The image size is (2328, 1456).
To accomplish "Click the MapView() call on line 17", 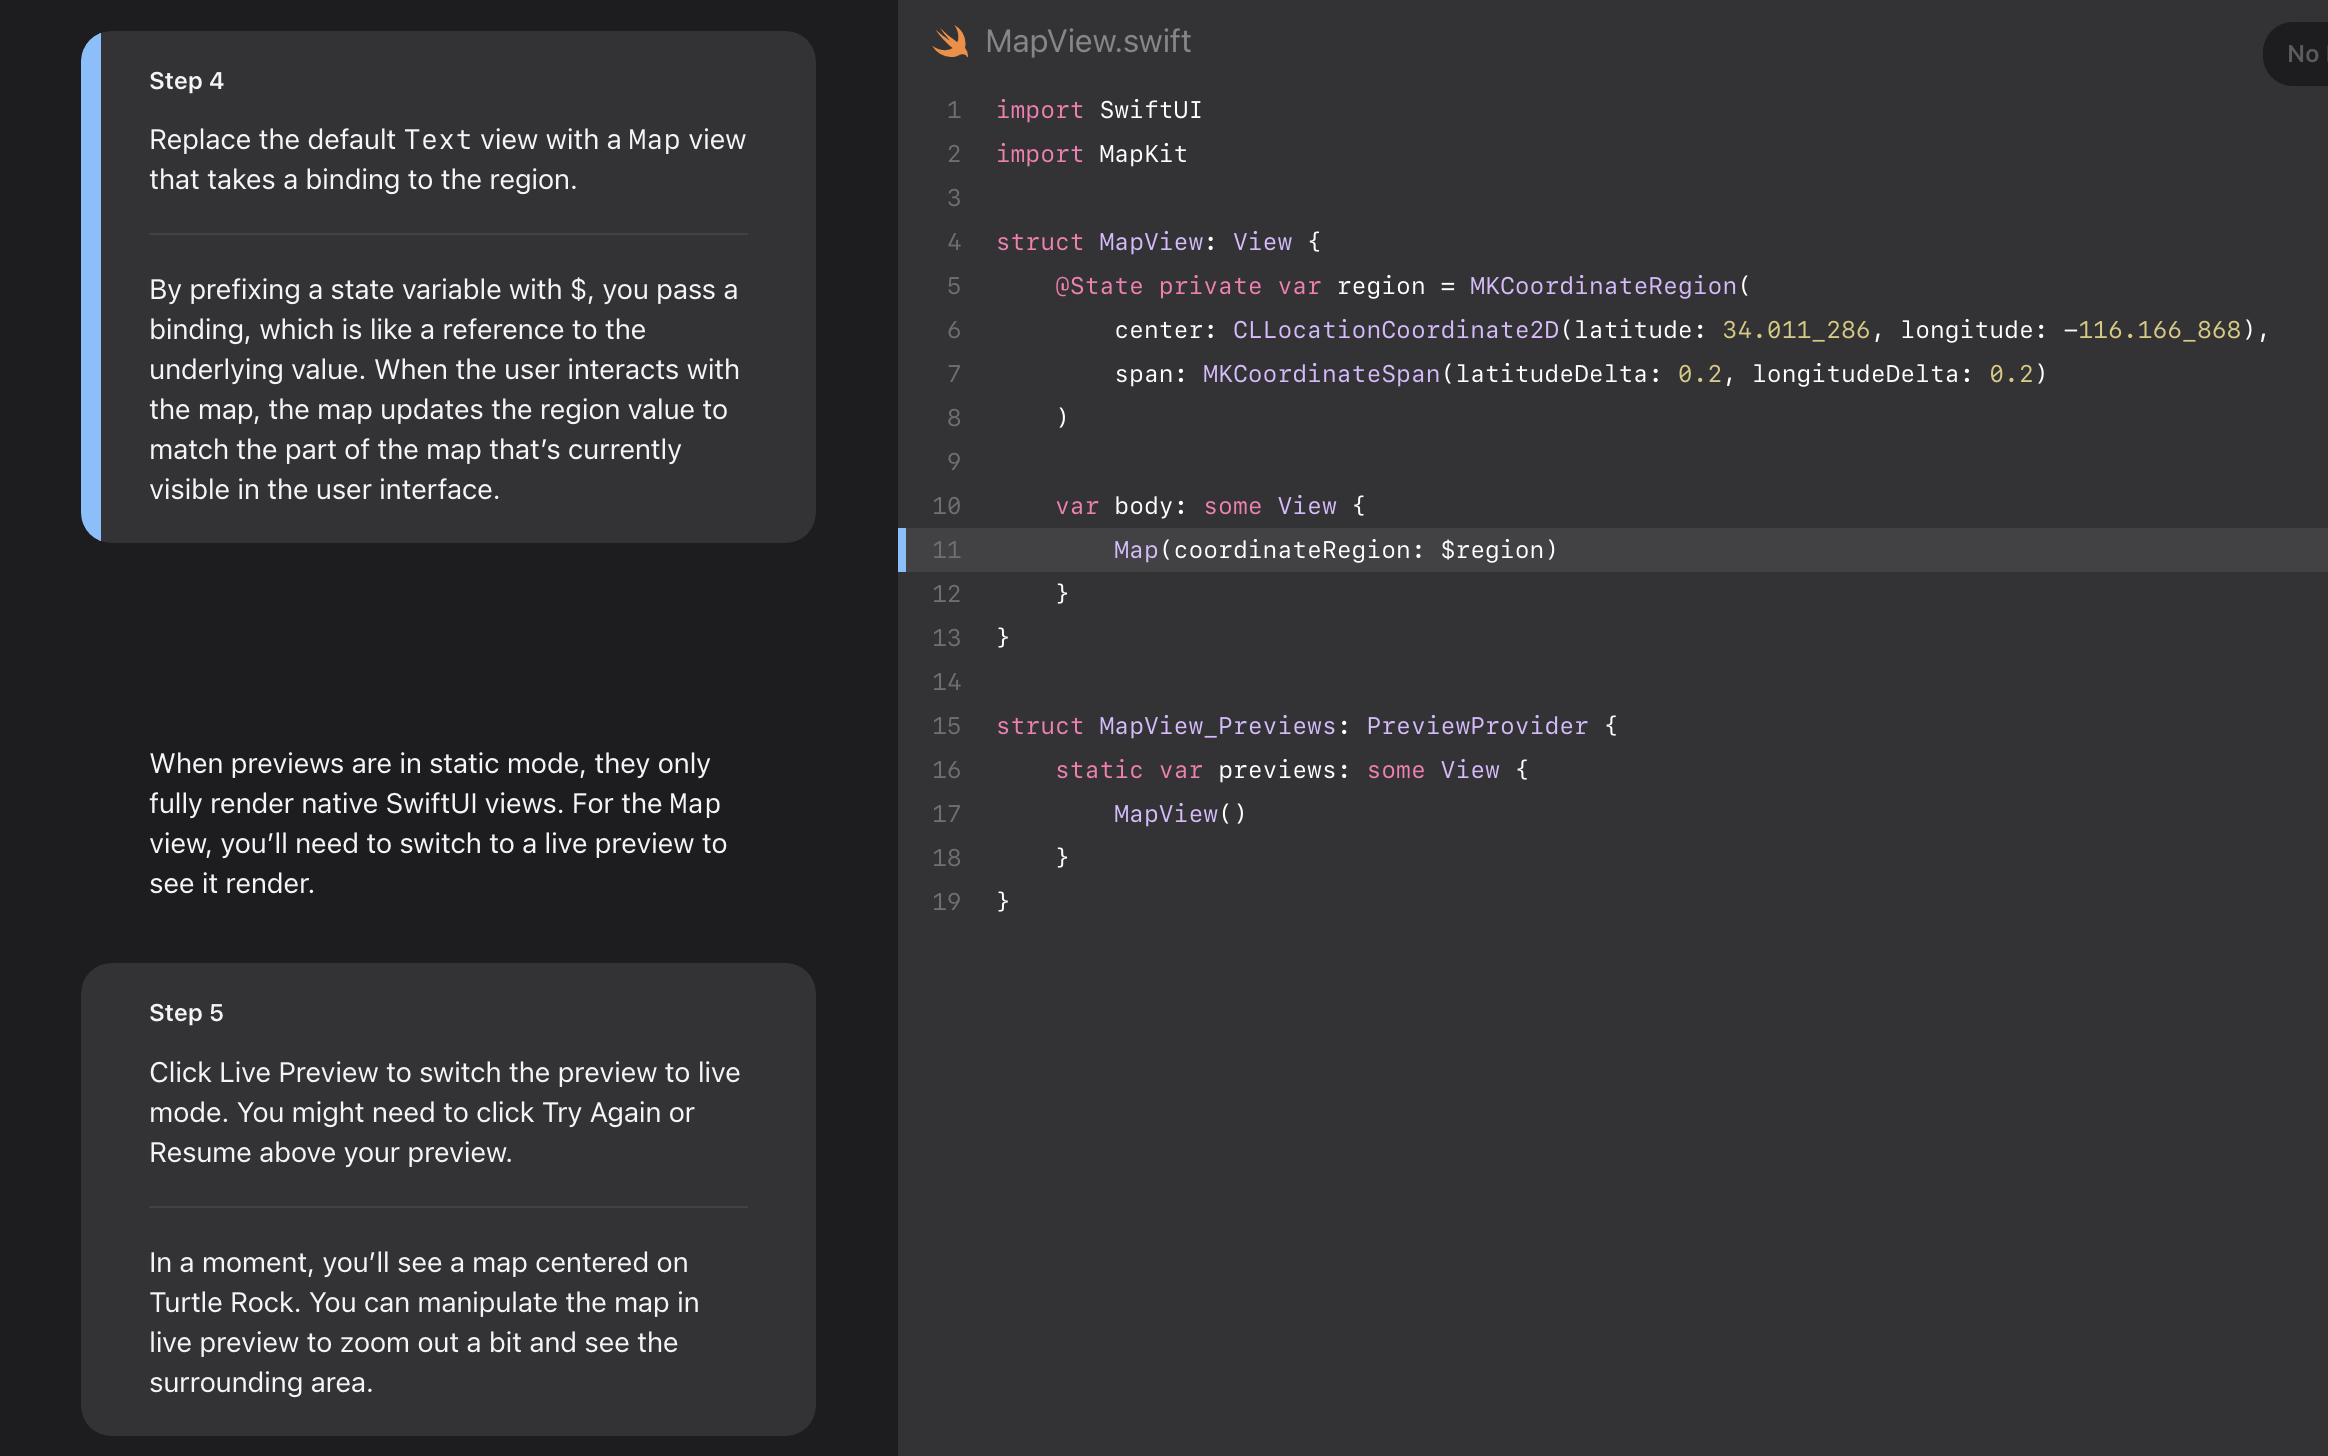I will [x=1179, y=814].
